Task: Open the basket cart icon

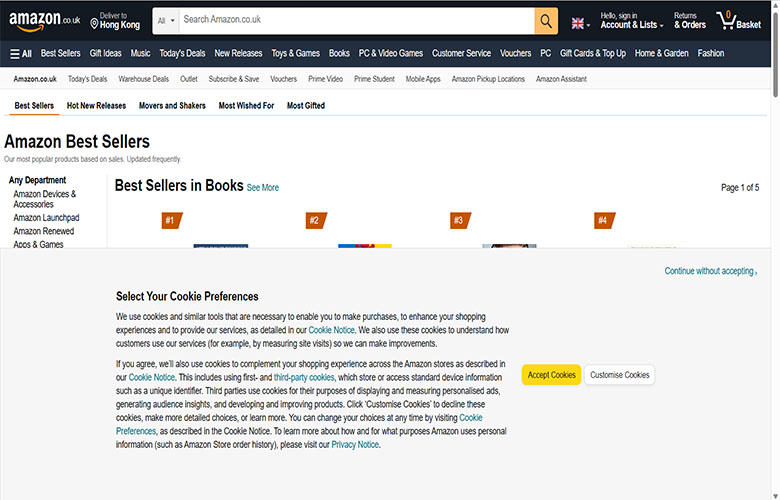Action: click(739, 21)
